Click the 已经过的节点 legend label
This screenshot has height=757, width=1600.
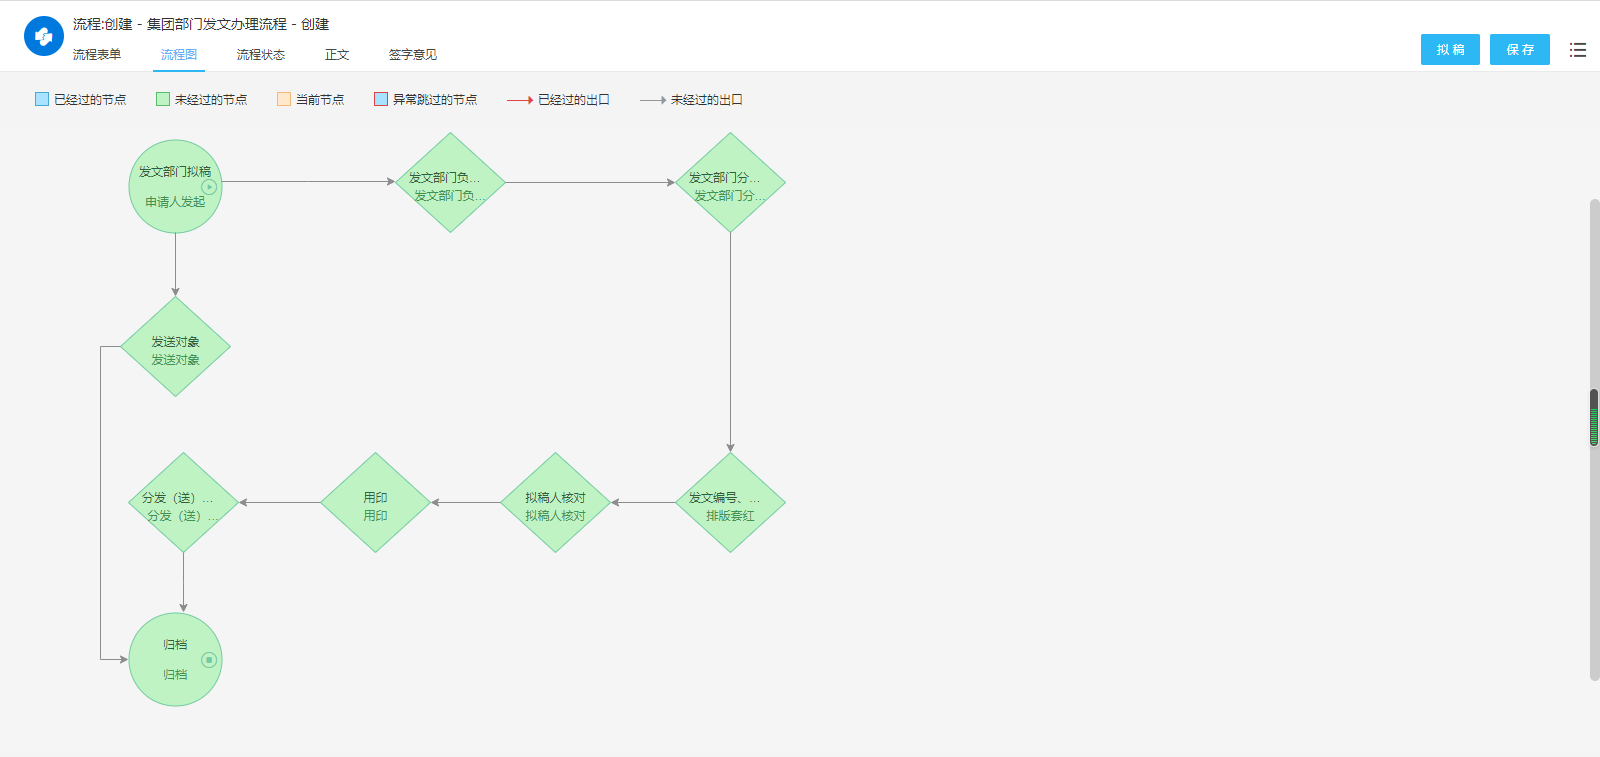click(90, 100)
